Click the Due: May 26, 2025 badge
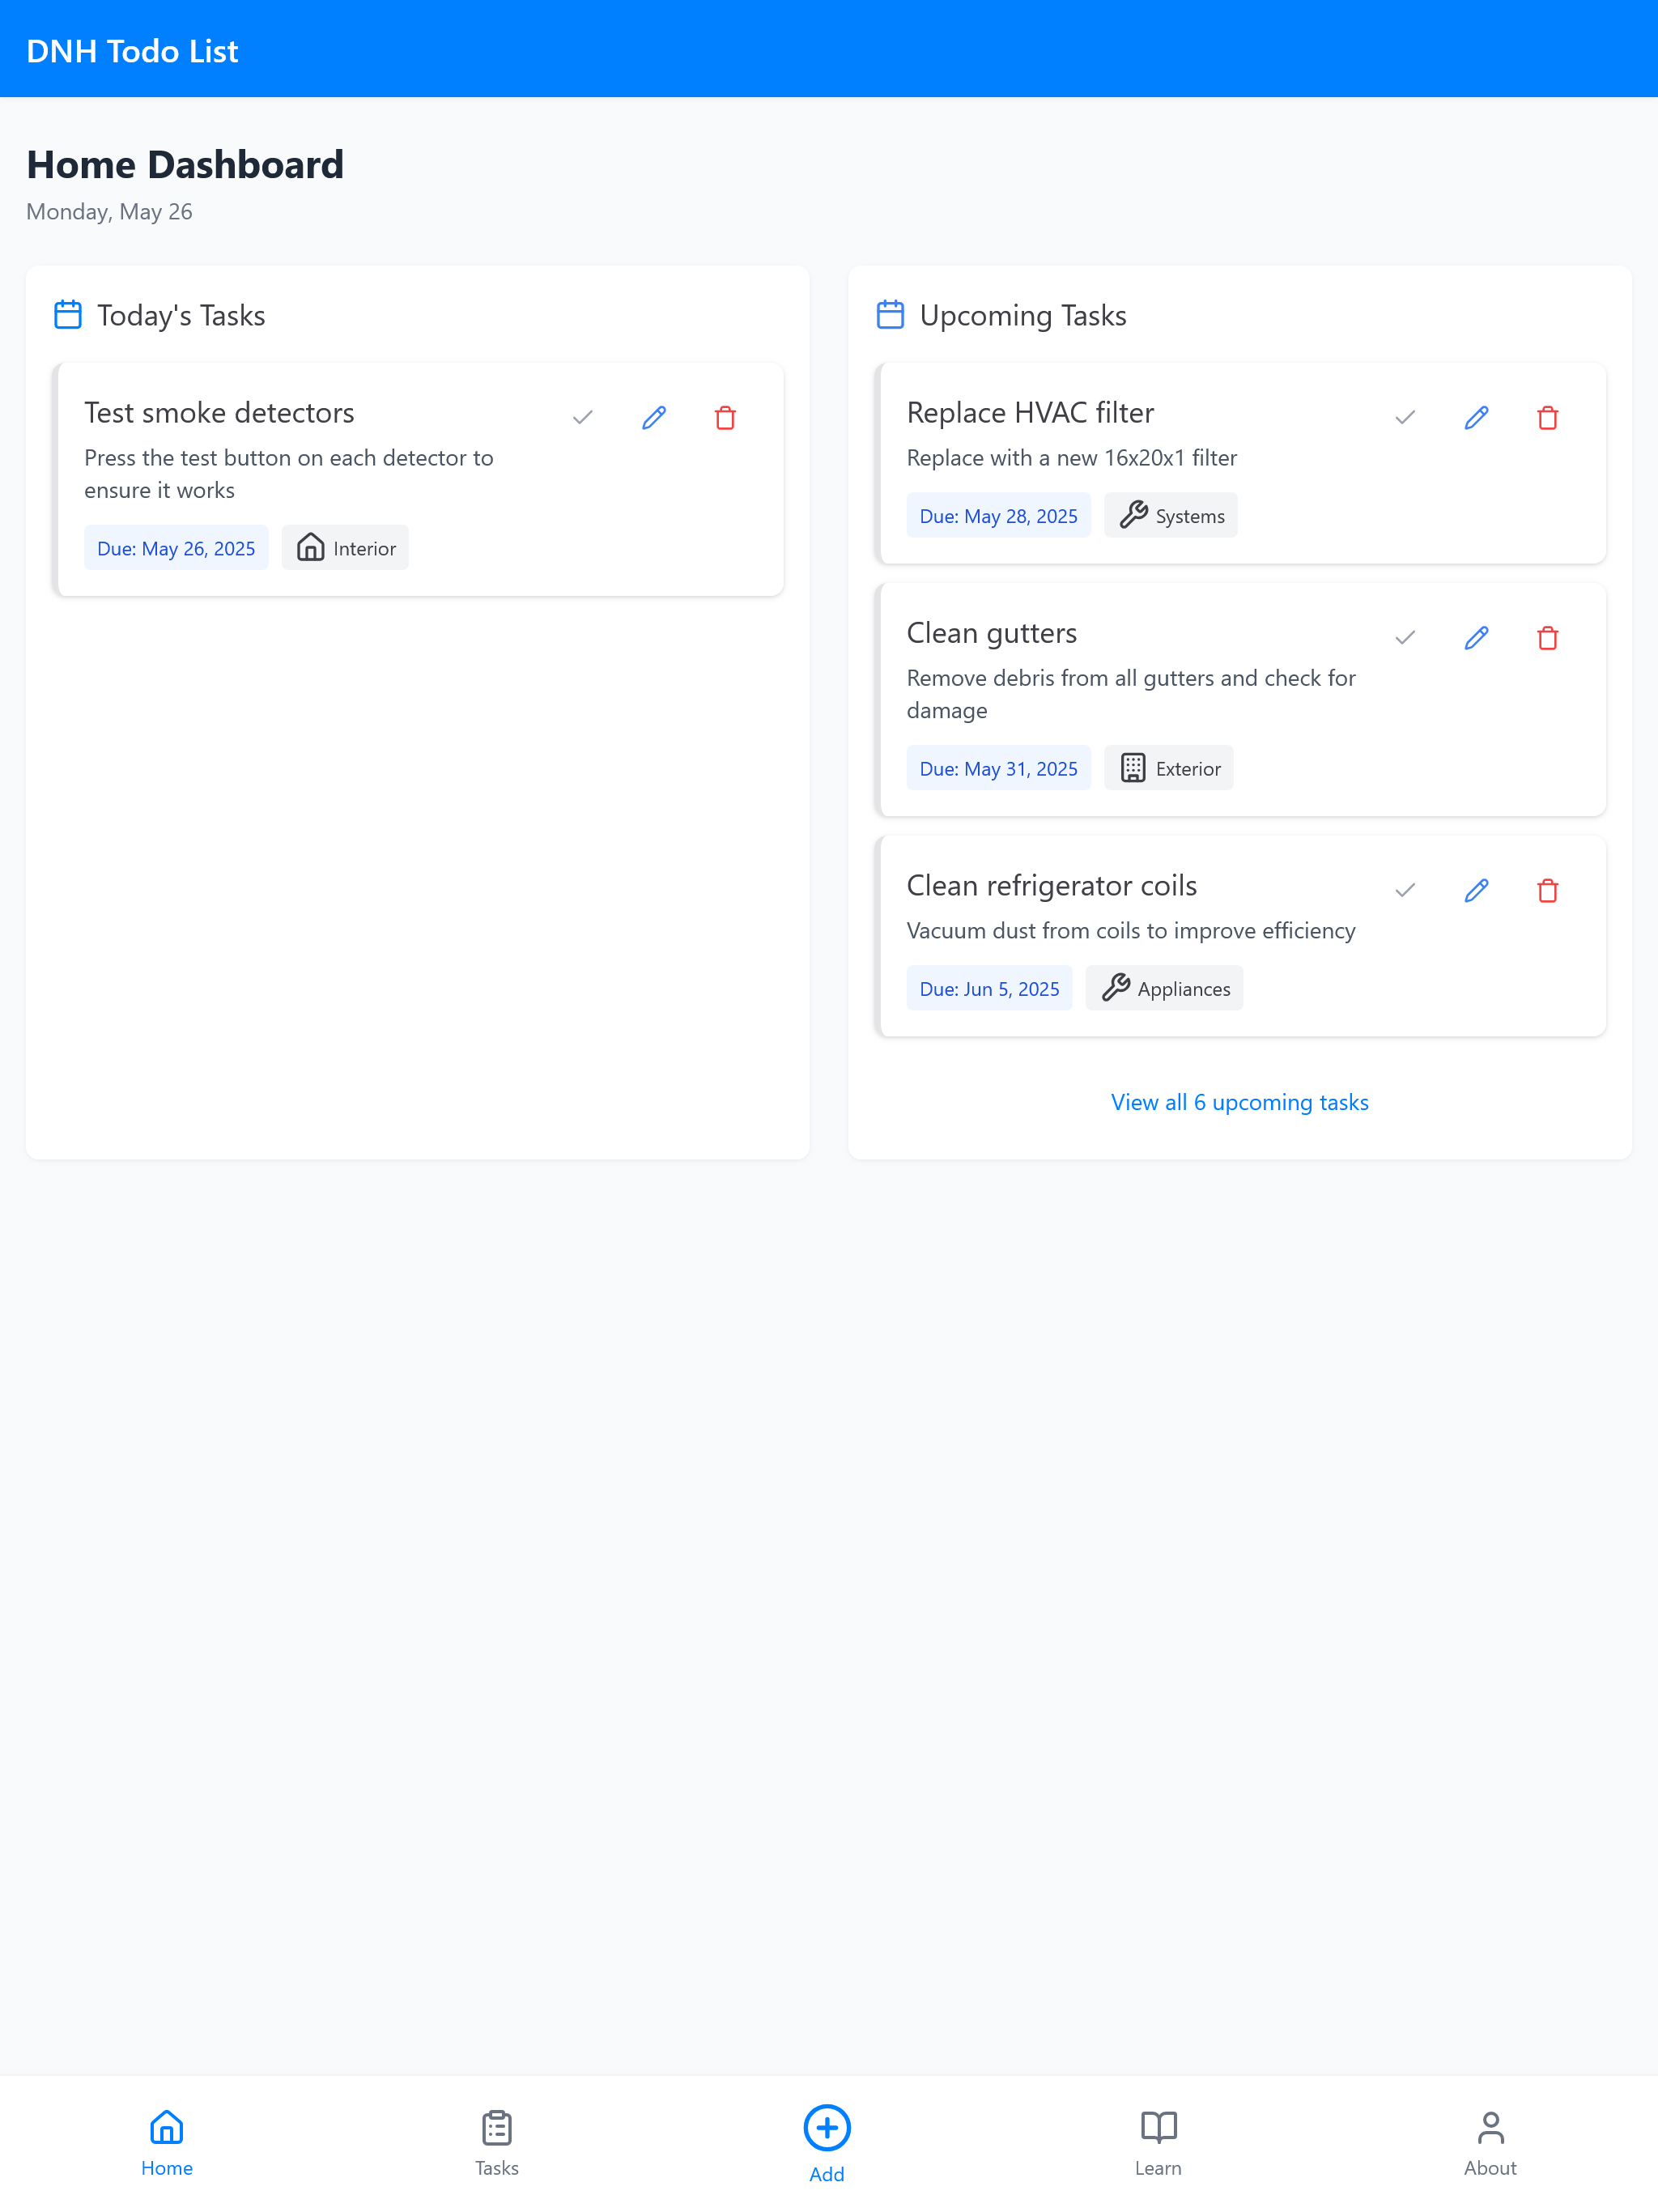 pyautogui.click(x=176, y=548)
